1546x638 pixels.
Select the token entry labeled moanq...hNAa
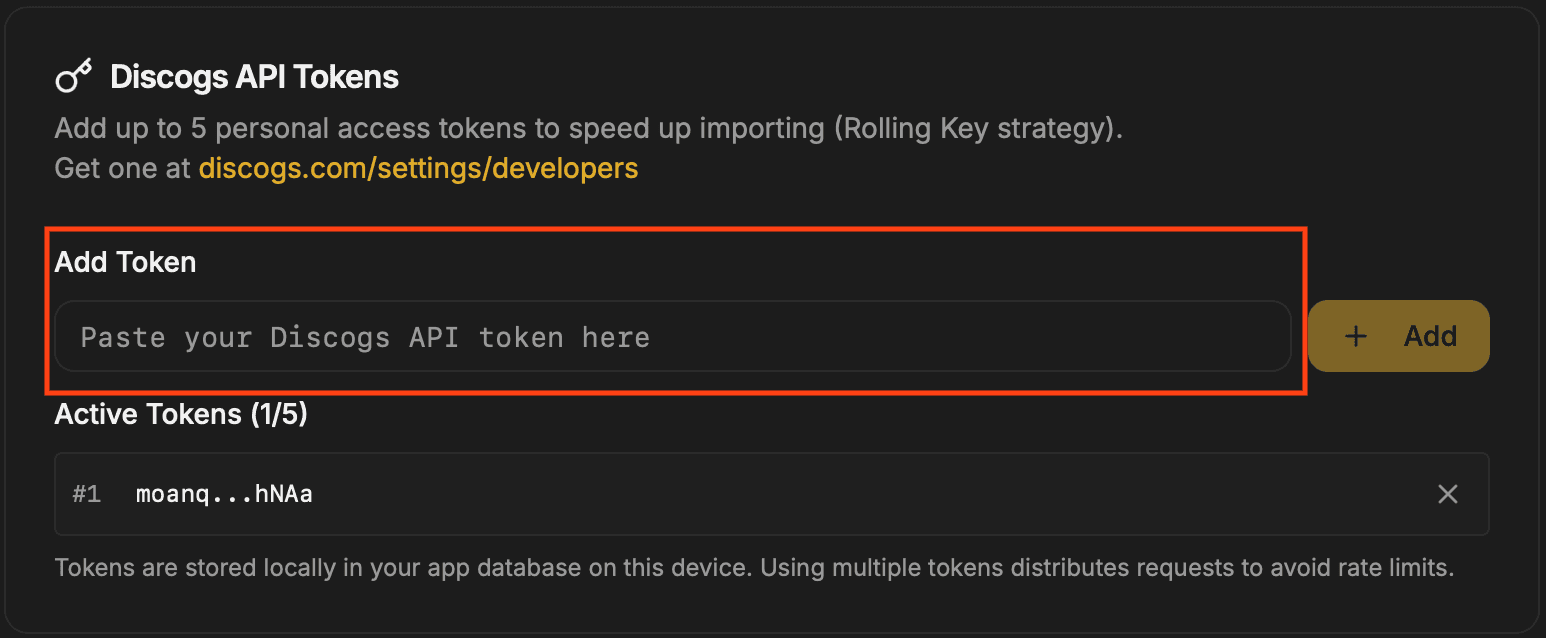224,493
